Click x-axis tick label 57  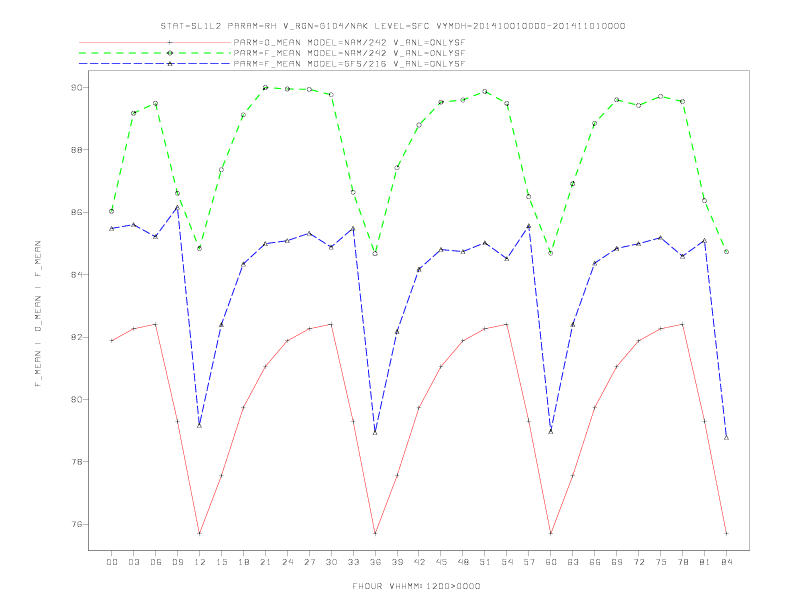[x=529, y=562]
